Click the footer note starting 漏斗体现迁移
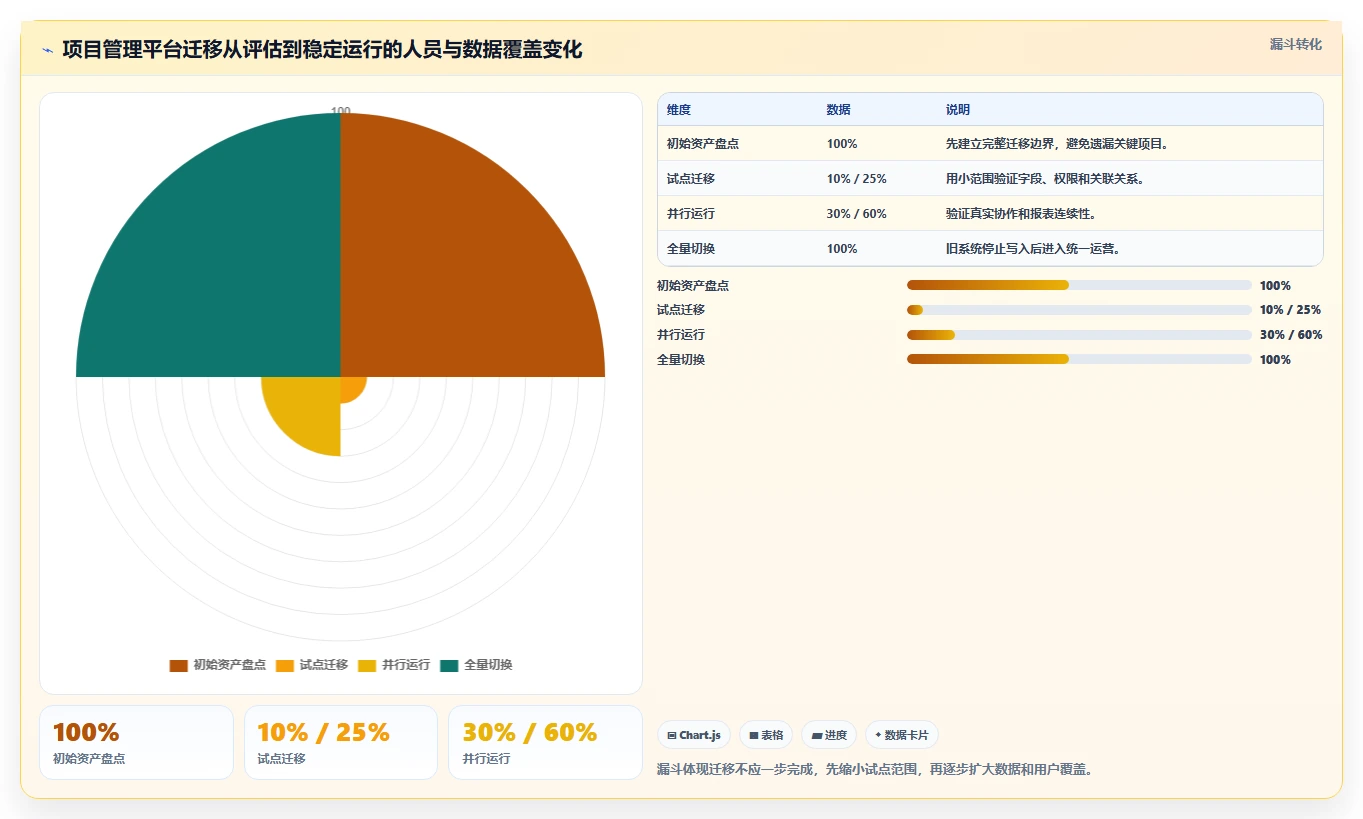Screen dimensions: 1363x819 pos(877,770)
